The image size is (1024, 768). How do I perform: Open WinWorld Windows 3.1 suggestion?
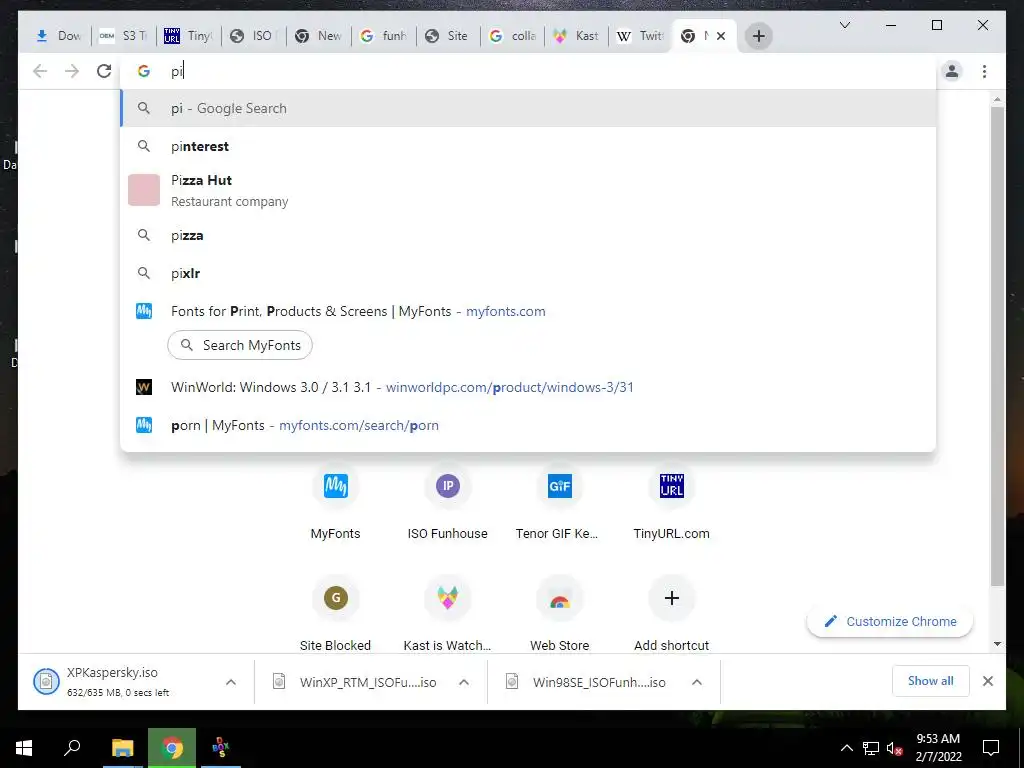(528, 387)
